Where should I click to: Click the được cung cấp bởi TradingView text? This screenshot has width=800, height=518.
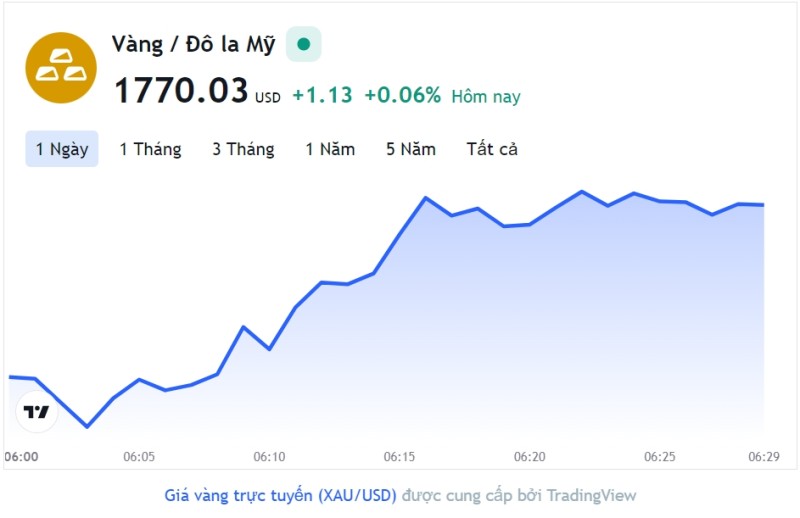tap(519, 496)
